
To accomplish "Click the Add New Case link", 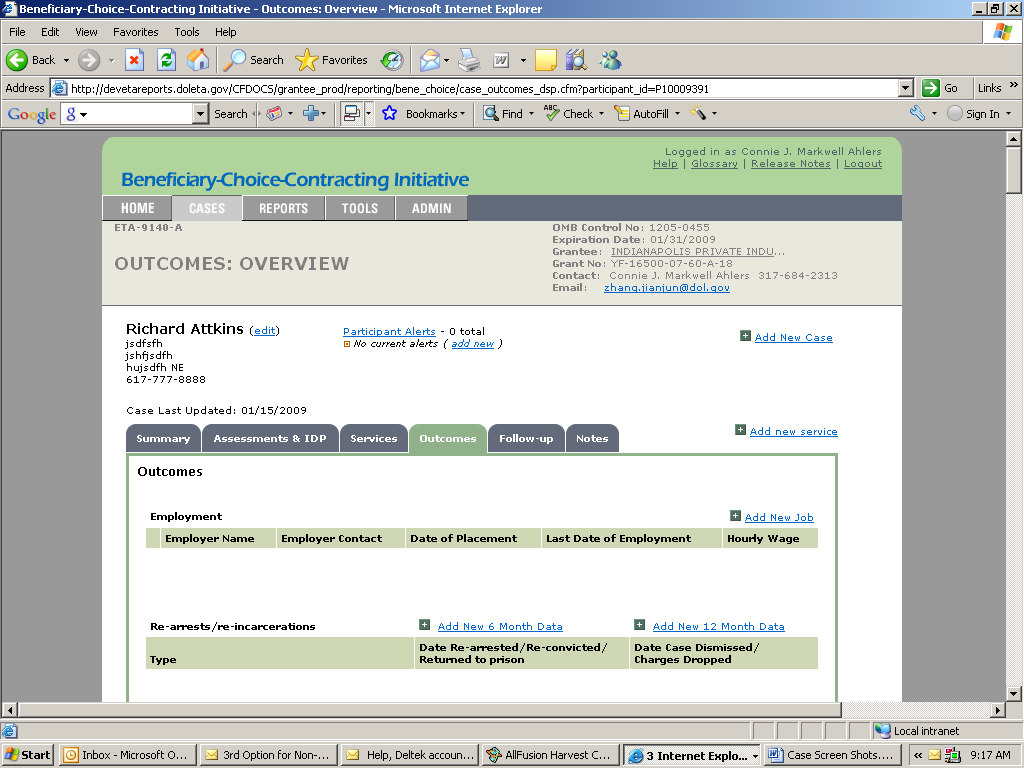I will 793,337.
